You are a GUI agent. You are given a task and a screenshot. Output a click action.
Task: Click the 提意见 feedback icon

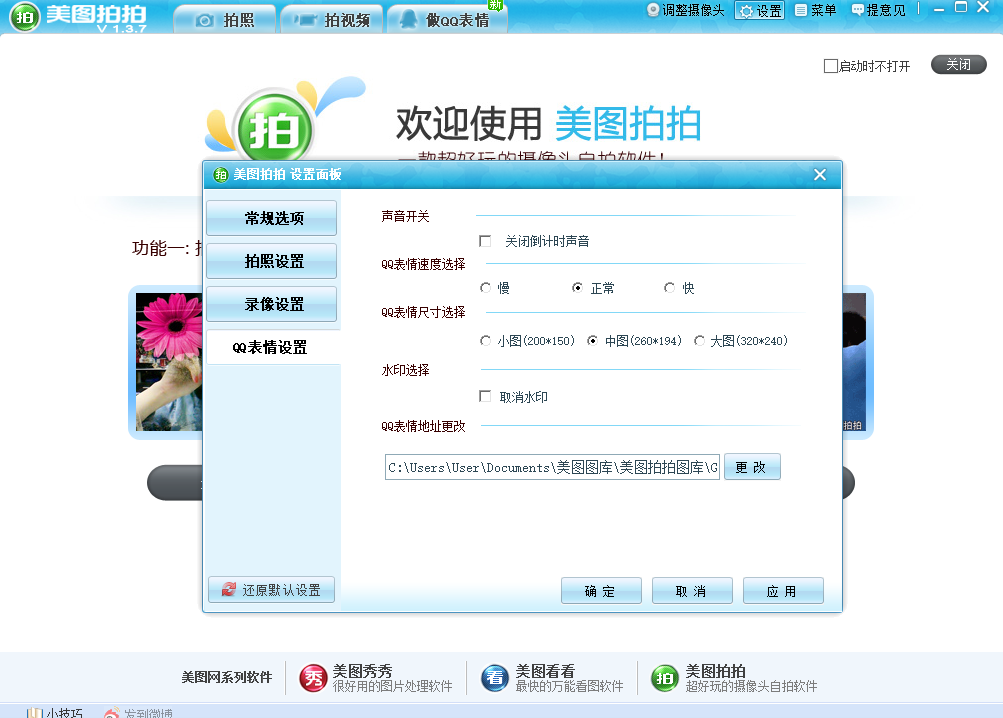coord(858,10)
